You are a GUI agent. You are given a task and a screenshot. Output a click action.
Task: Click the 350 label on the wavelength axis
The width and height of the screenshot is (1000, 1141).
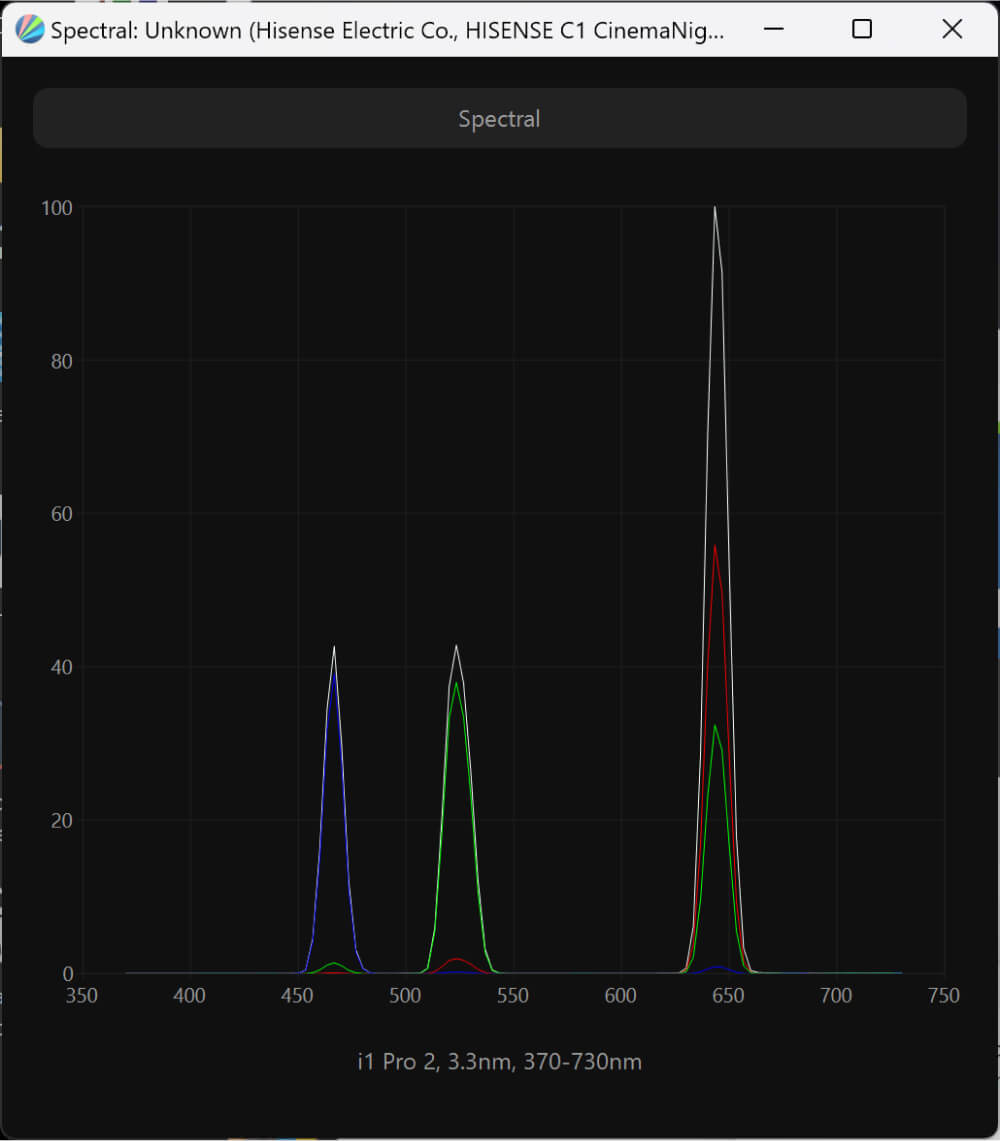tap(82, 996)
